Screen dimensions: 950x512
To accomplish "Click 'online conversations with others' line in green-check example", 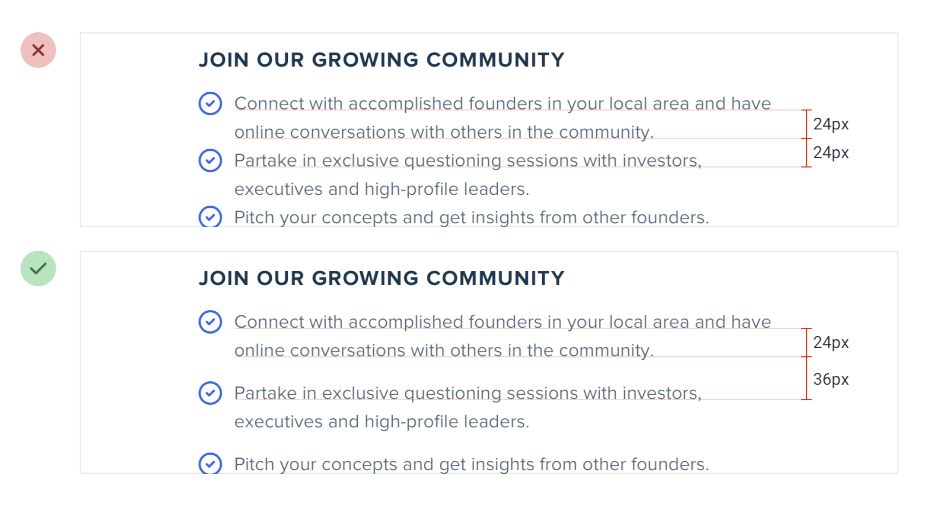I will (x=443, y=350).
